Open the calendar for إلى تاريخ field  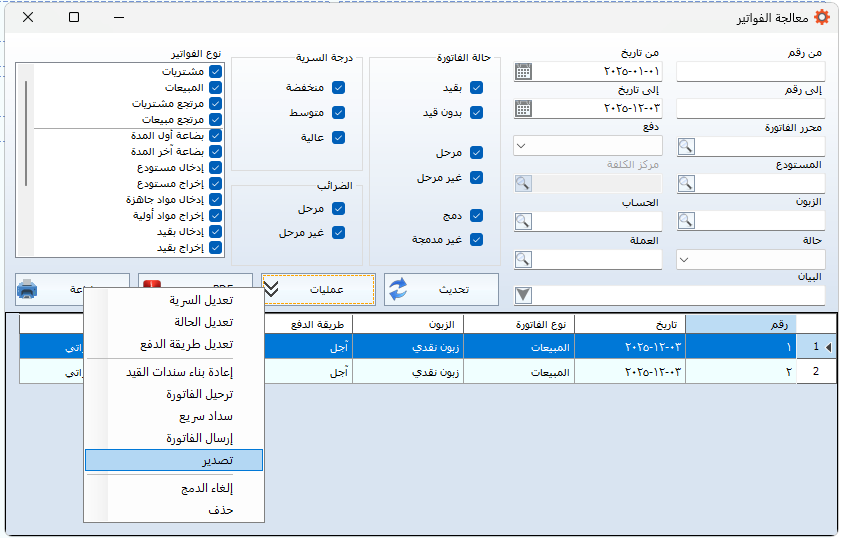coord(523,108)
